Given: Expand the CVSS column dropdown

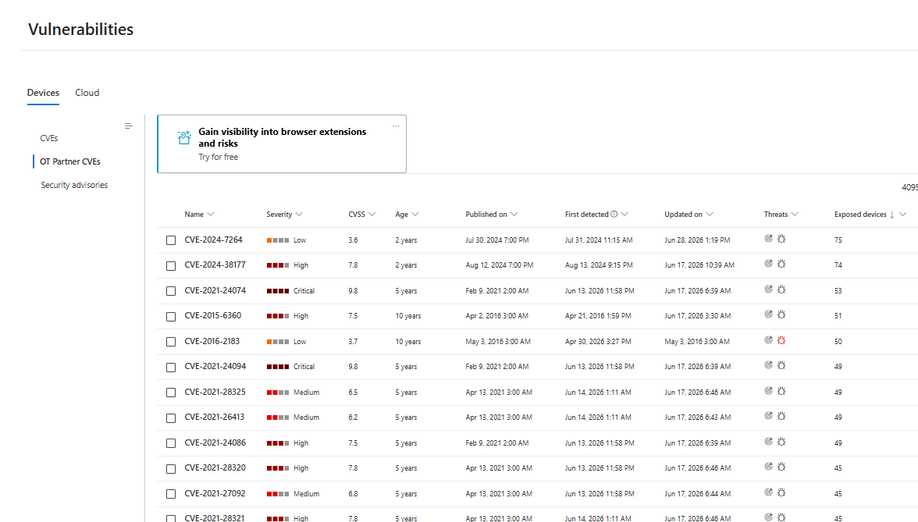Looking at the screenshot, I should click(372, 214).
